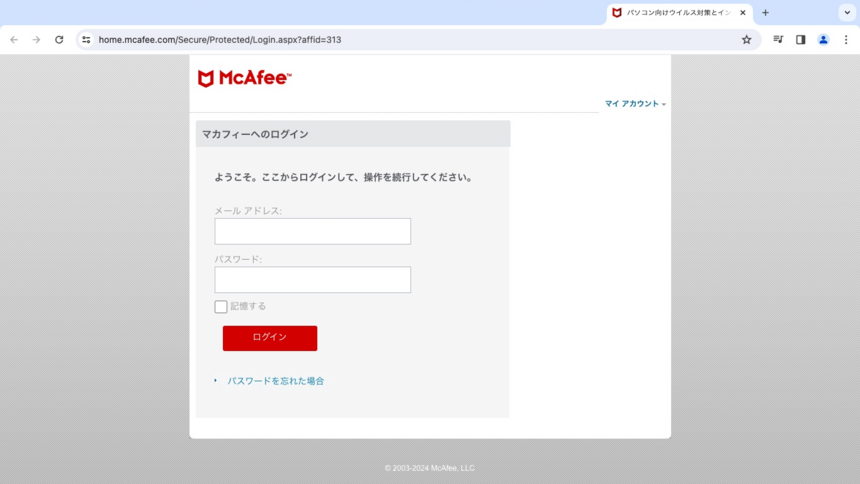Open the Chrome profile avatar
Image resolution: width=860 pixels, height=484 pixels.
[x=823, y=40]
